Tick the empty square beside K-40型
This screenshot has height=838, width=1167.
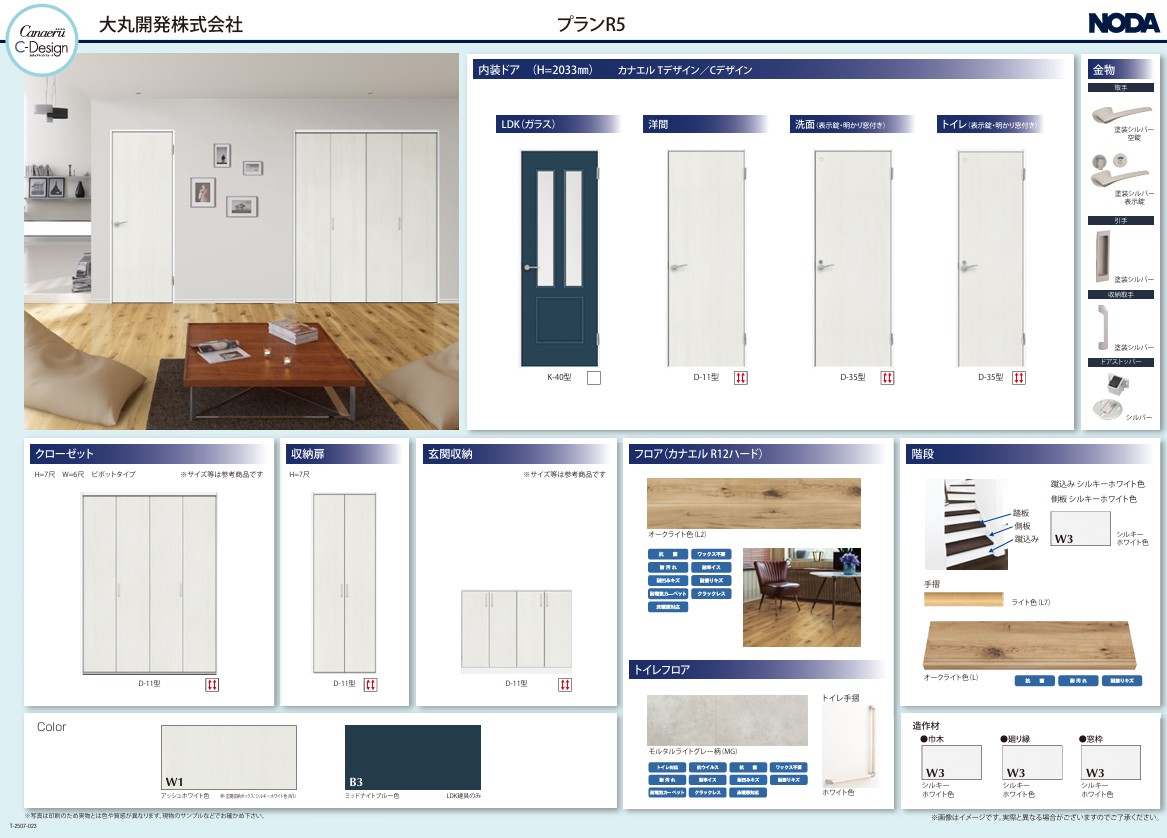pyautogui.click(x=593, y=378)
